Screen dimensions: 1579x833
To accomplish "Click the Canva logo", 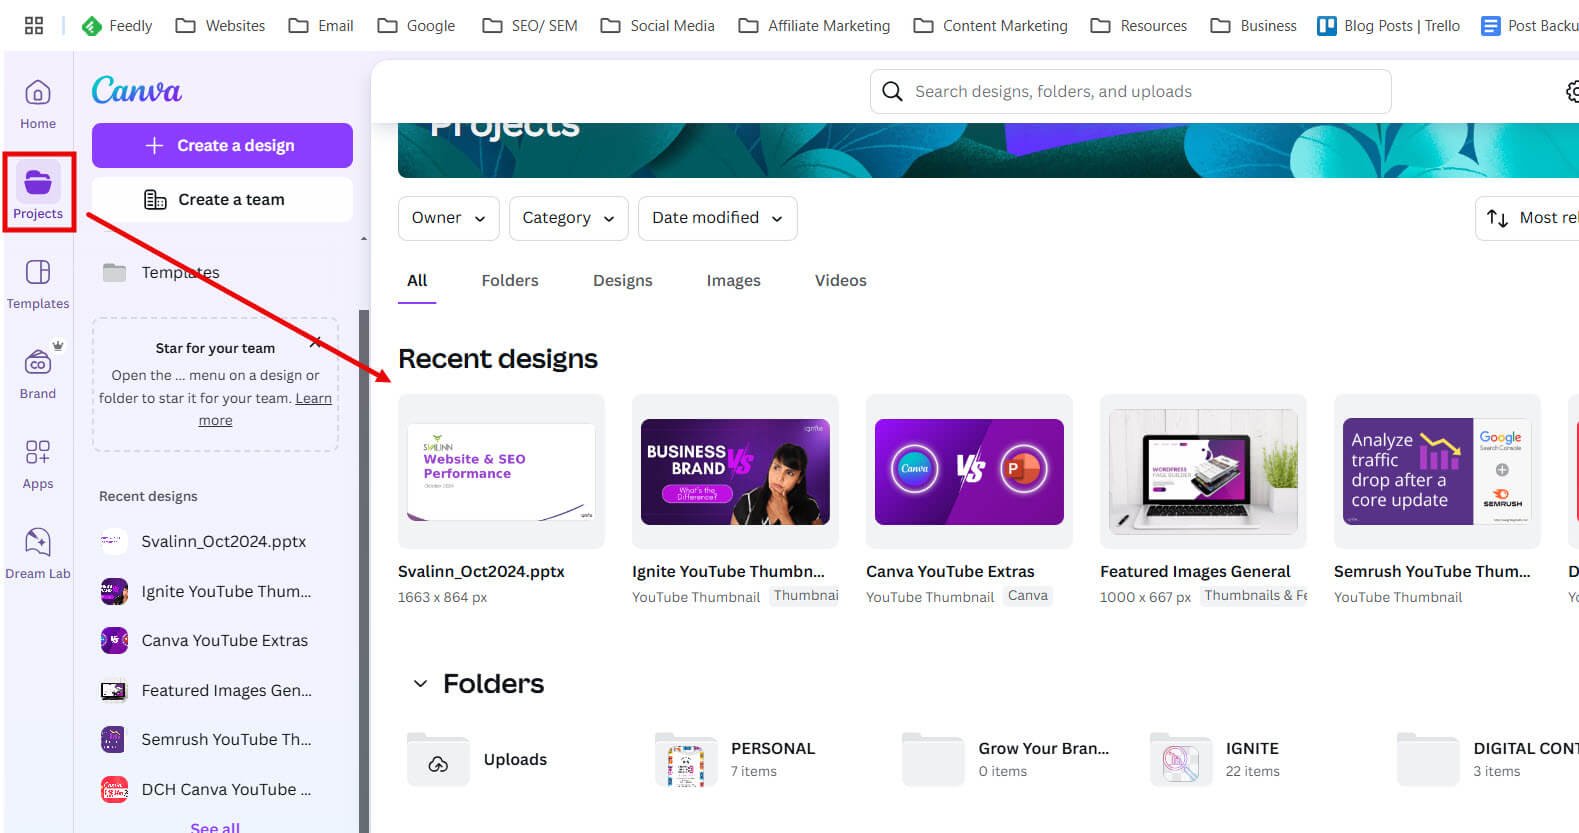I will coord(137,91).
